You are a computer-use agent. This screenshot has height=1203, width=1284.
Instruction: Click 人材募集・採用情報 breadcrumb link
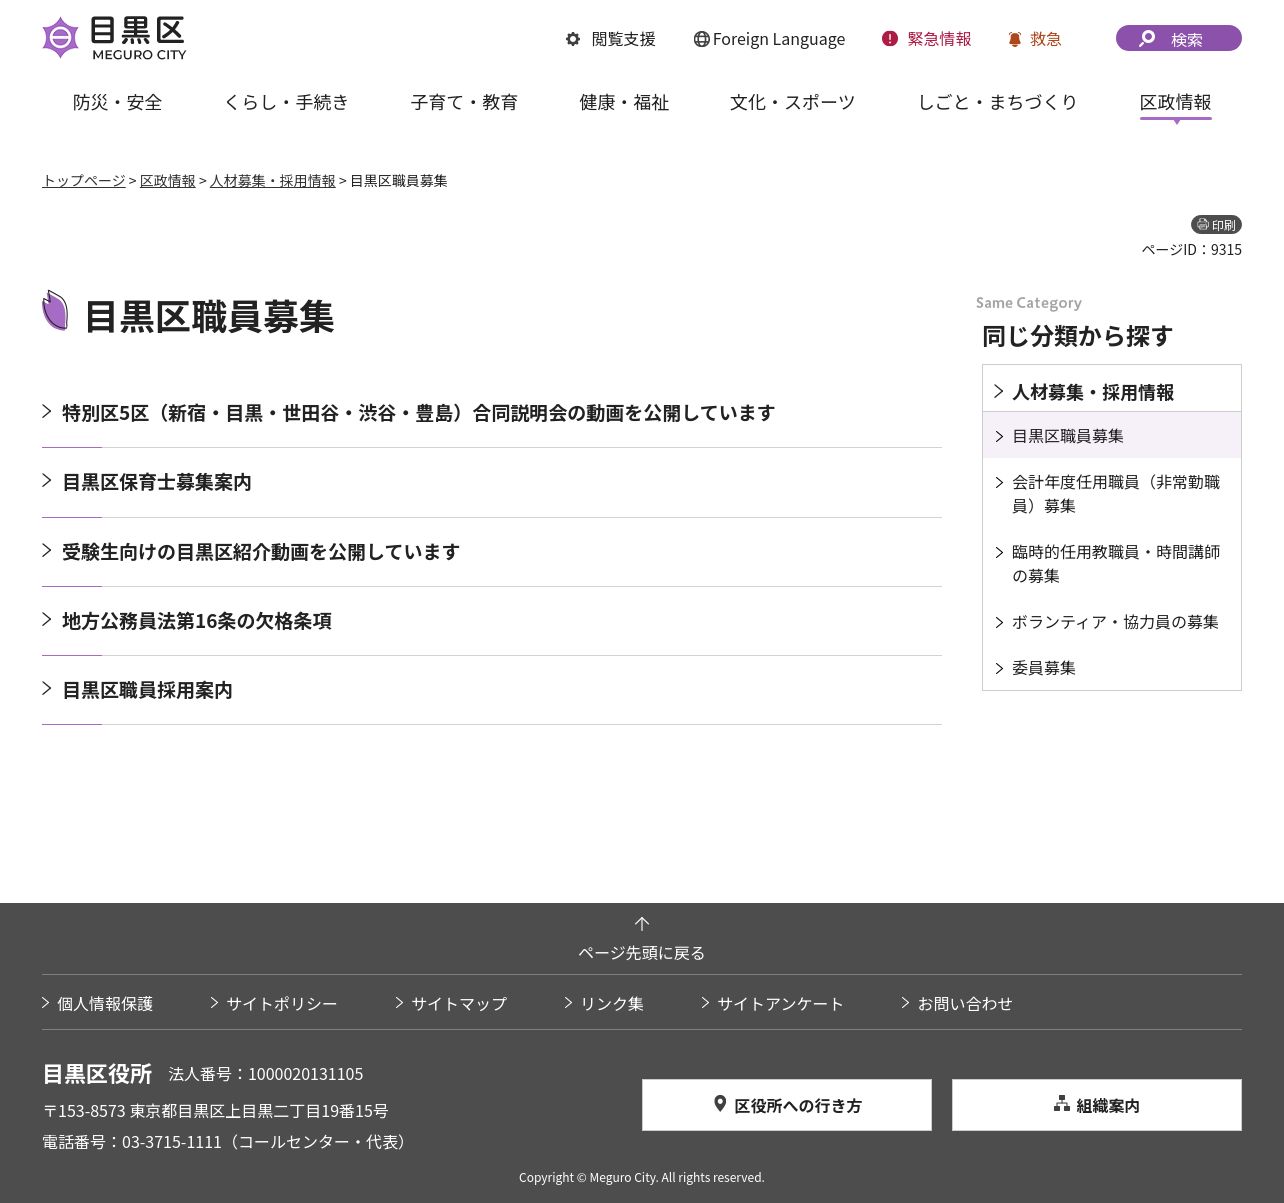(x=272, y=181)
